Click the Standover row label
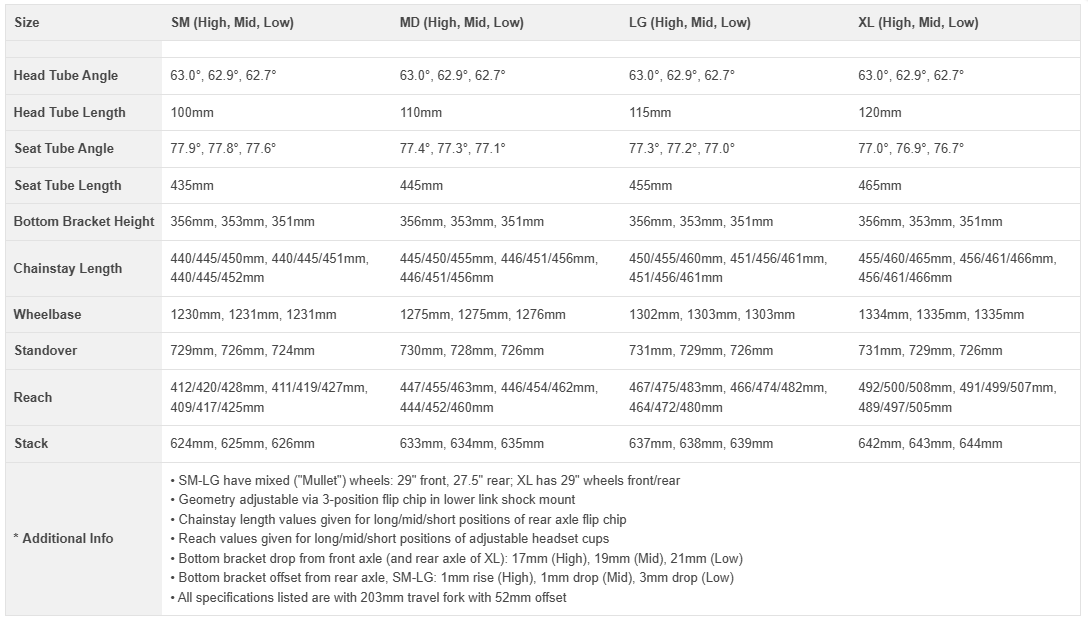The image size is (1088, 622). (45, 350)
